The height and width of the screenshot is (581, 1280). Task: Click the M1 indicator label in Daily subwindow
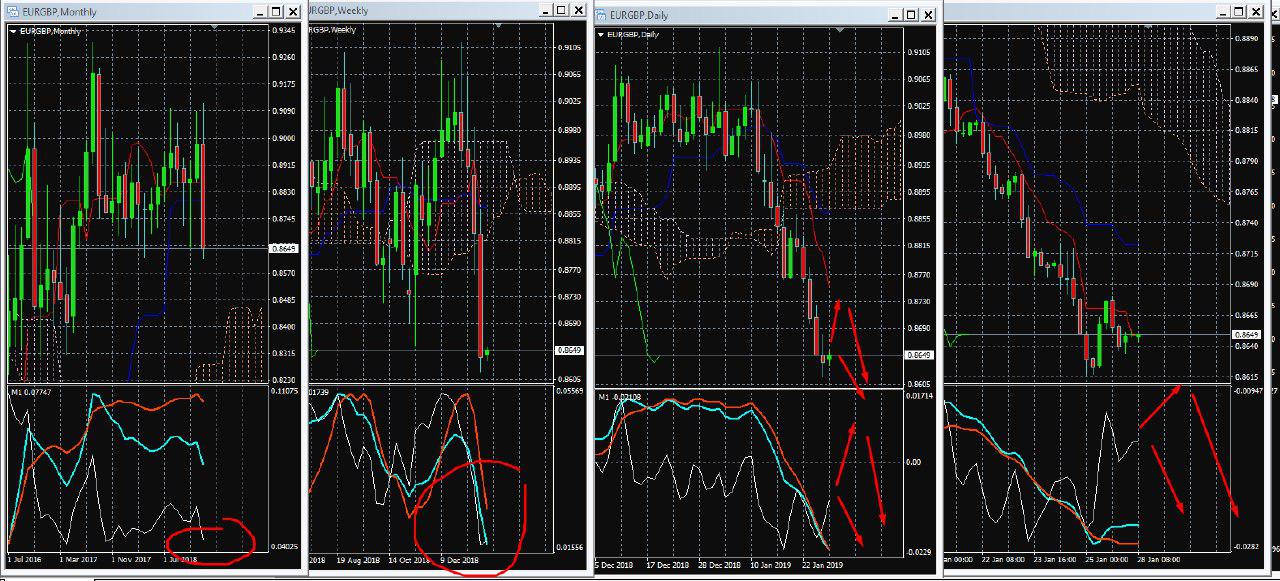[x=619, y=397]
